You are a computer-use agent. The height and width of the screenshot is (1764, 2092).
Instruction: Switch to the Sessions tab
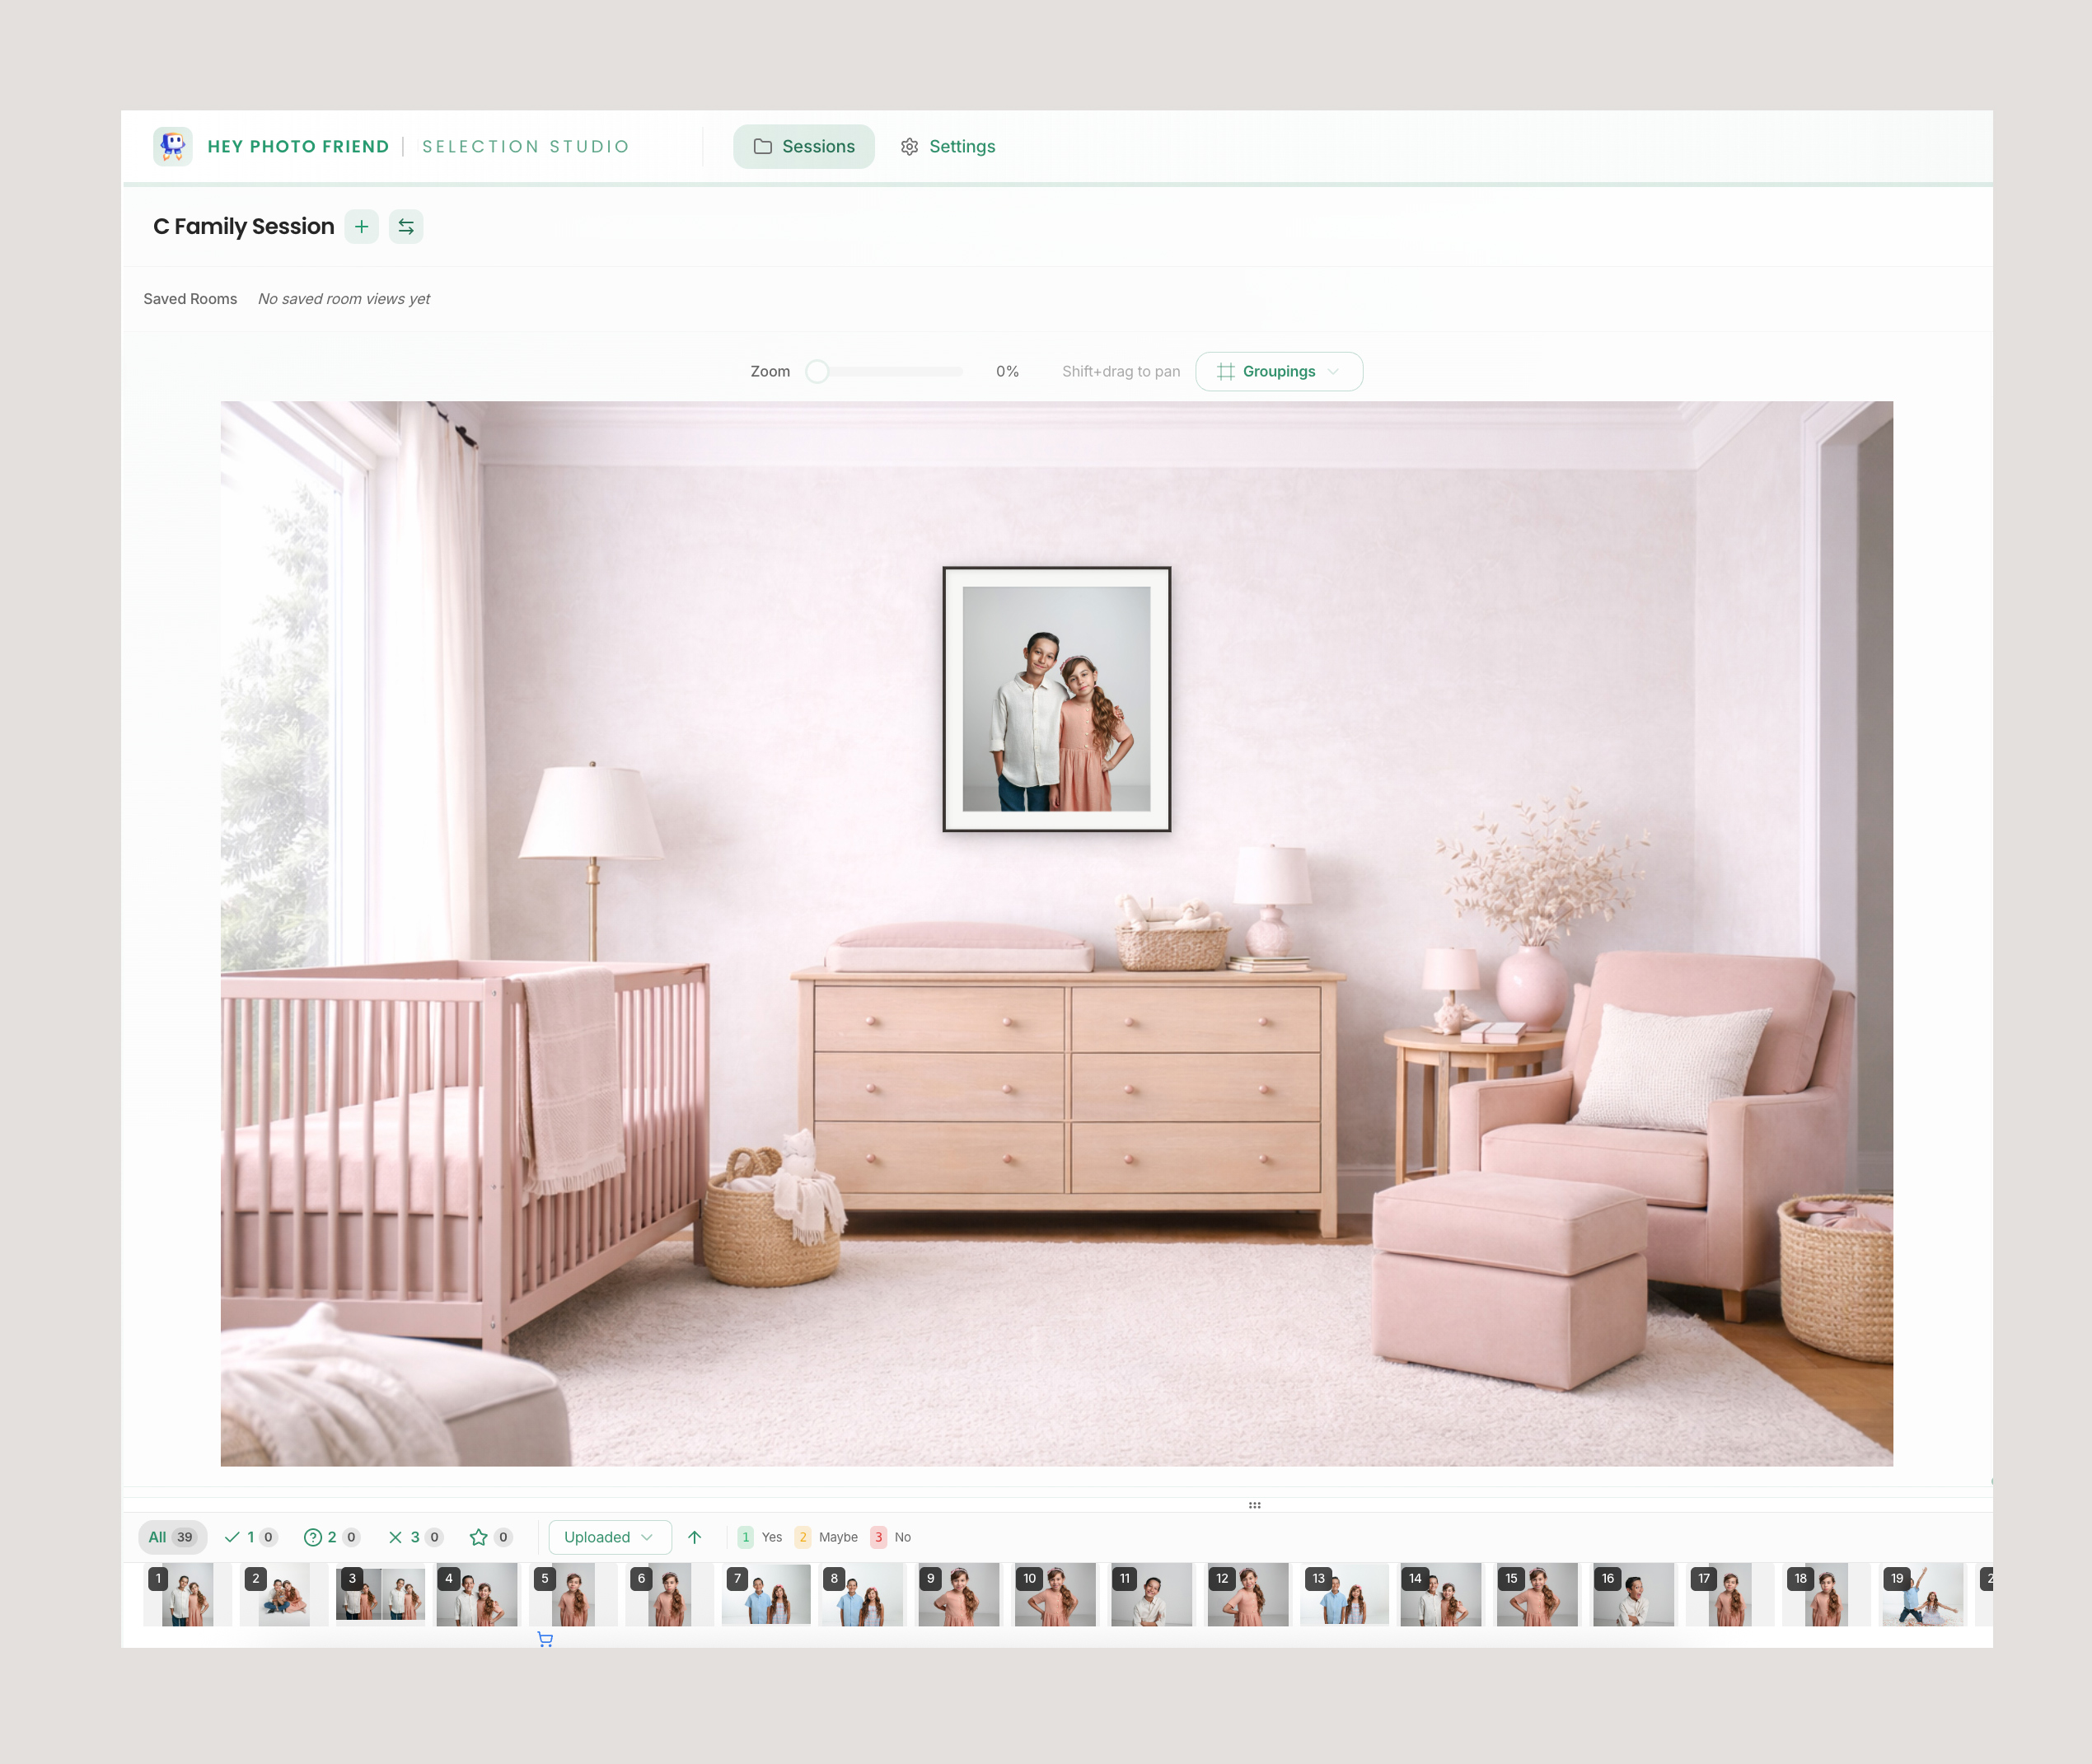(x=804, y=146)
